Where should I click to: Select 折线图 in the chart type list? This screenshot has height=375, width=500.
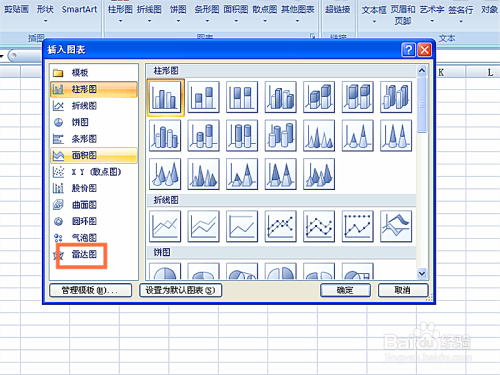94,106
